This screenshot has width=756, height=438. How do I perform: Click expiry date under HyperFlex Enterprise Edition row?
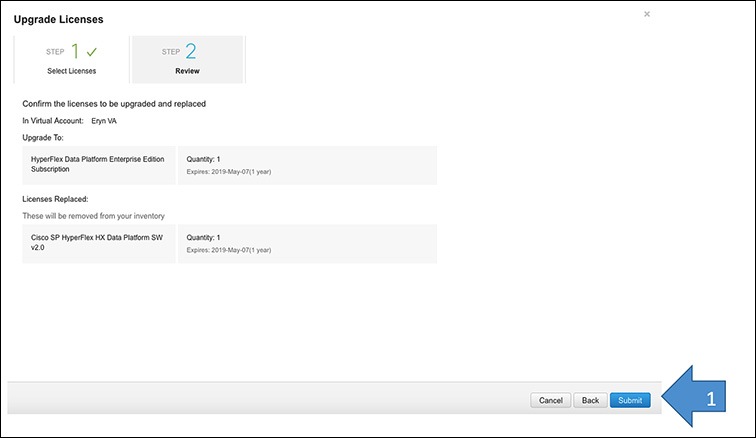click(229, 172)
